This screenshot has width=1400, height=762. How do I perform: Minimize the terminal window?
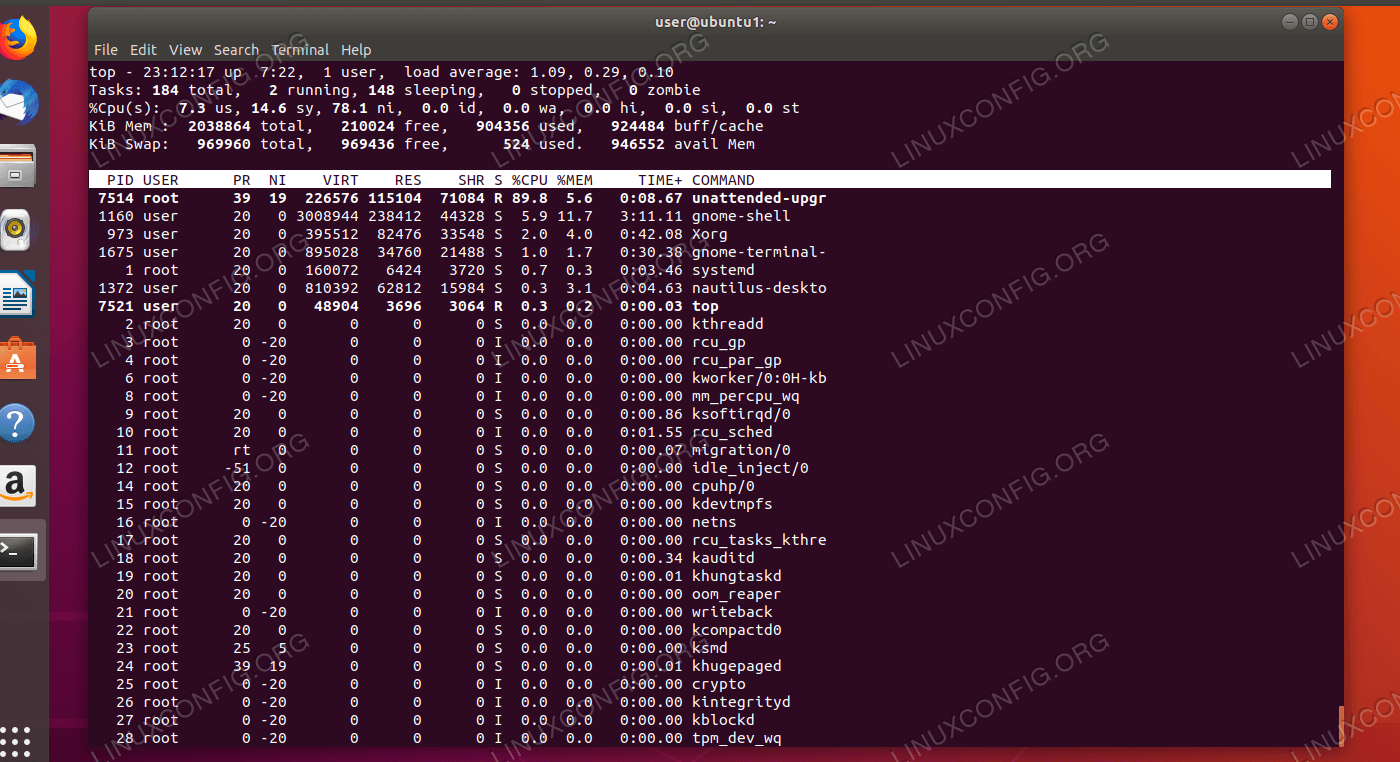(1290, 21)
